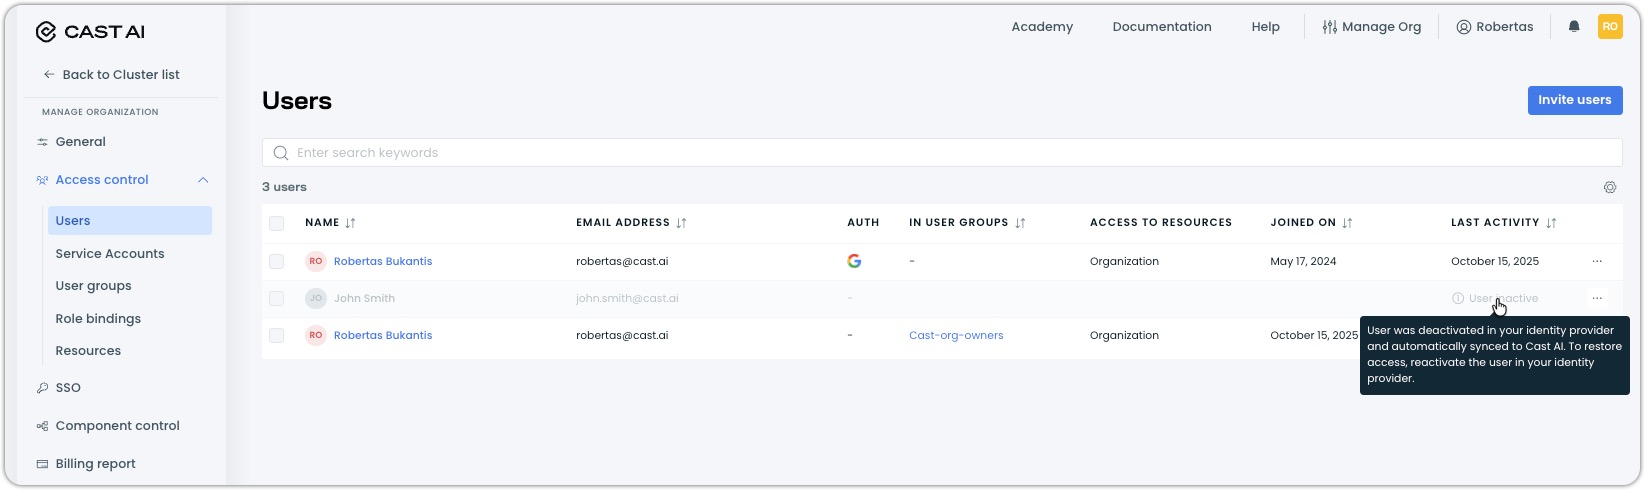Click the General settings sliders icon

[x=42, y=142]
